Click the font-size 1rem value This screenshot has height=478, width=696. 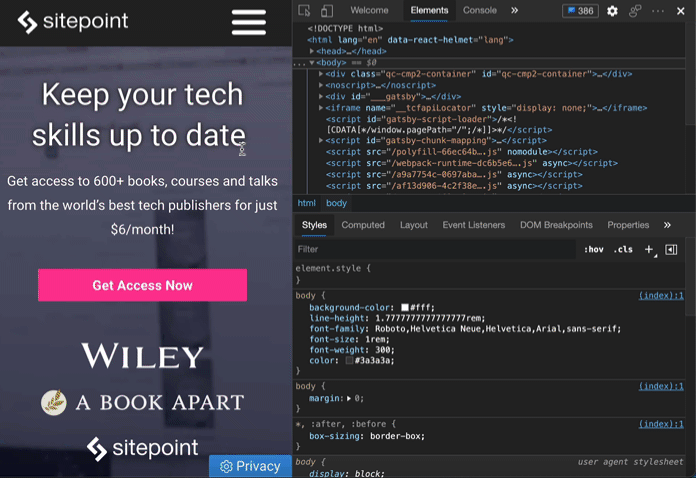376,340
